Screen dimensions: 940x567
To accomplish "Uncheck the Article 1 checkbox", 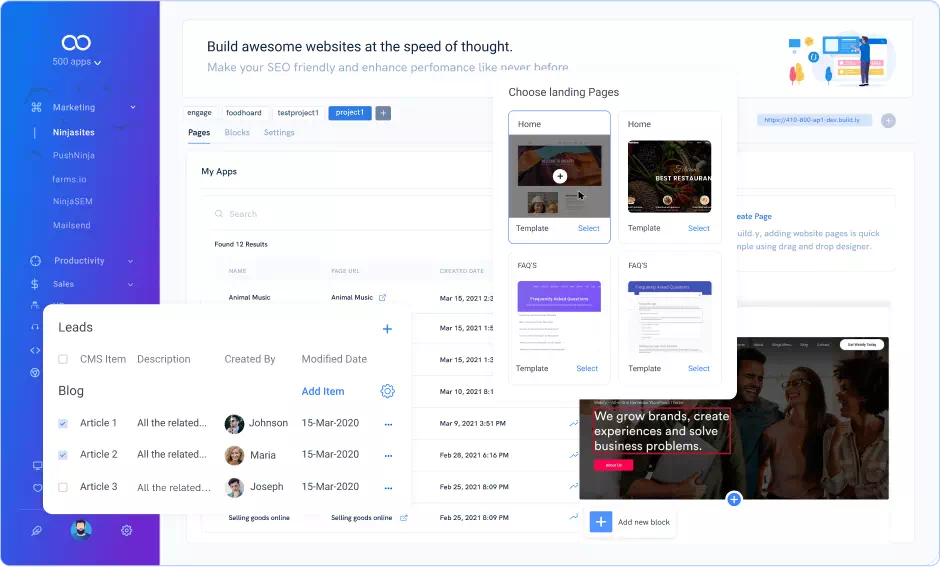I will (x=63, y=424).
